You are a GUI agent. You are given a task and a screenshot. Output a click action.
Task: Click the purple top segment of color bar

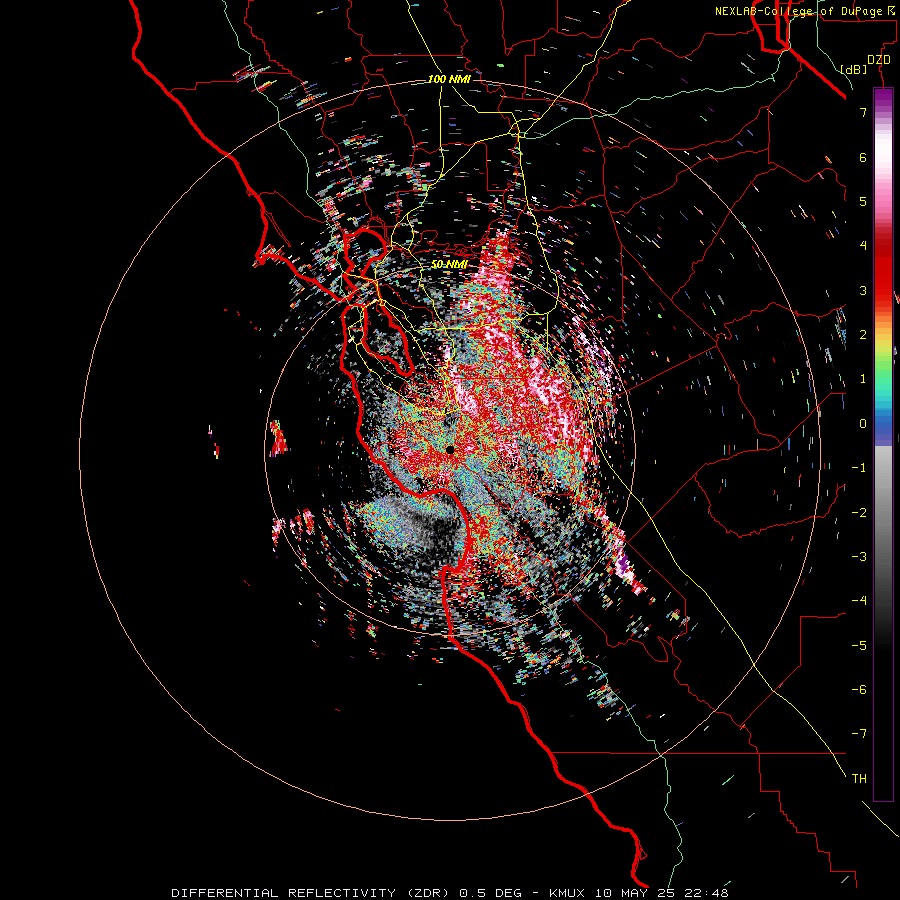click(x=883, y=98)
